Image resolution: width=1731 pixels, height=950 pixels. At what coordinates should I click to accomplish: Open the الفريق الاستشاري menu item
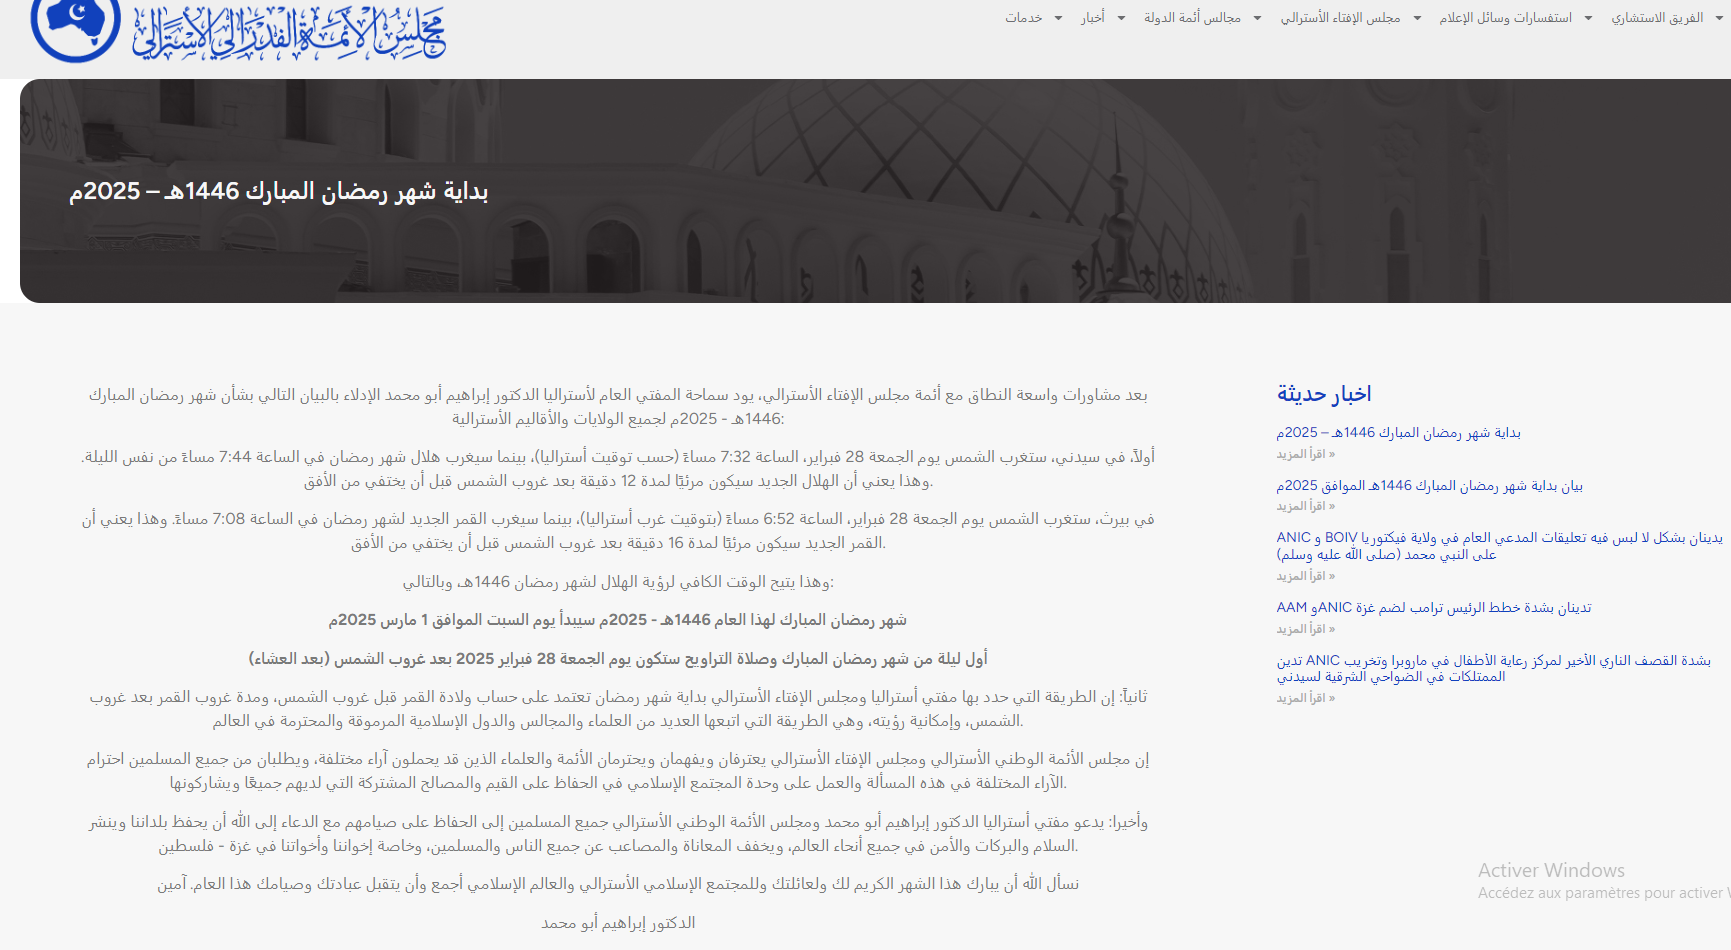(1657, 18)
